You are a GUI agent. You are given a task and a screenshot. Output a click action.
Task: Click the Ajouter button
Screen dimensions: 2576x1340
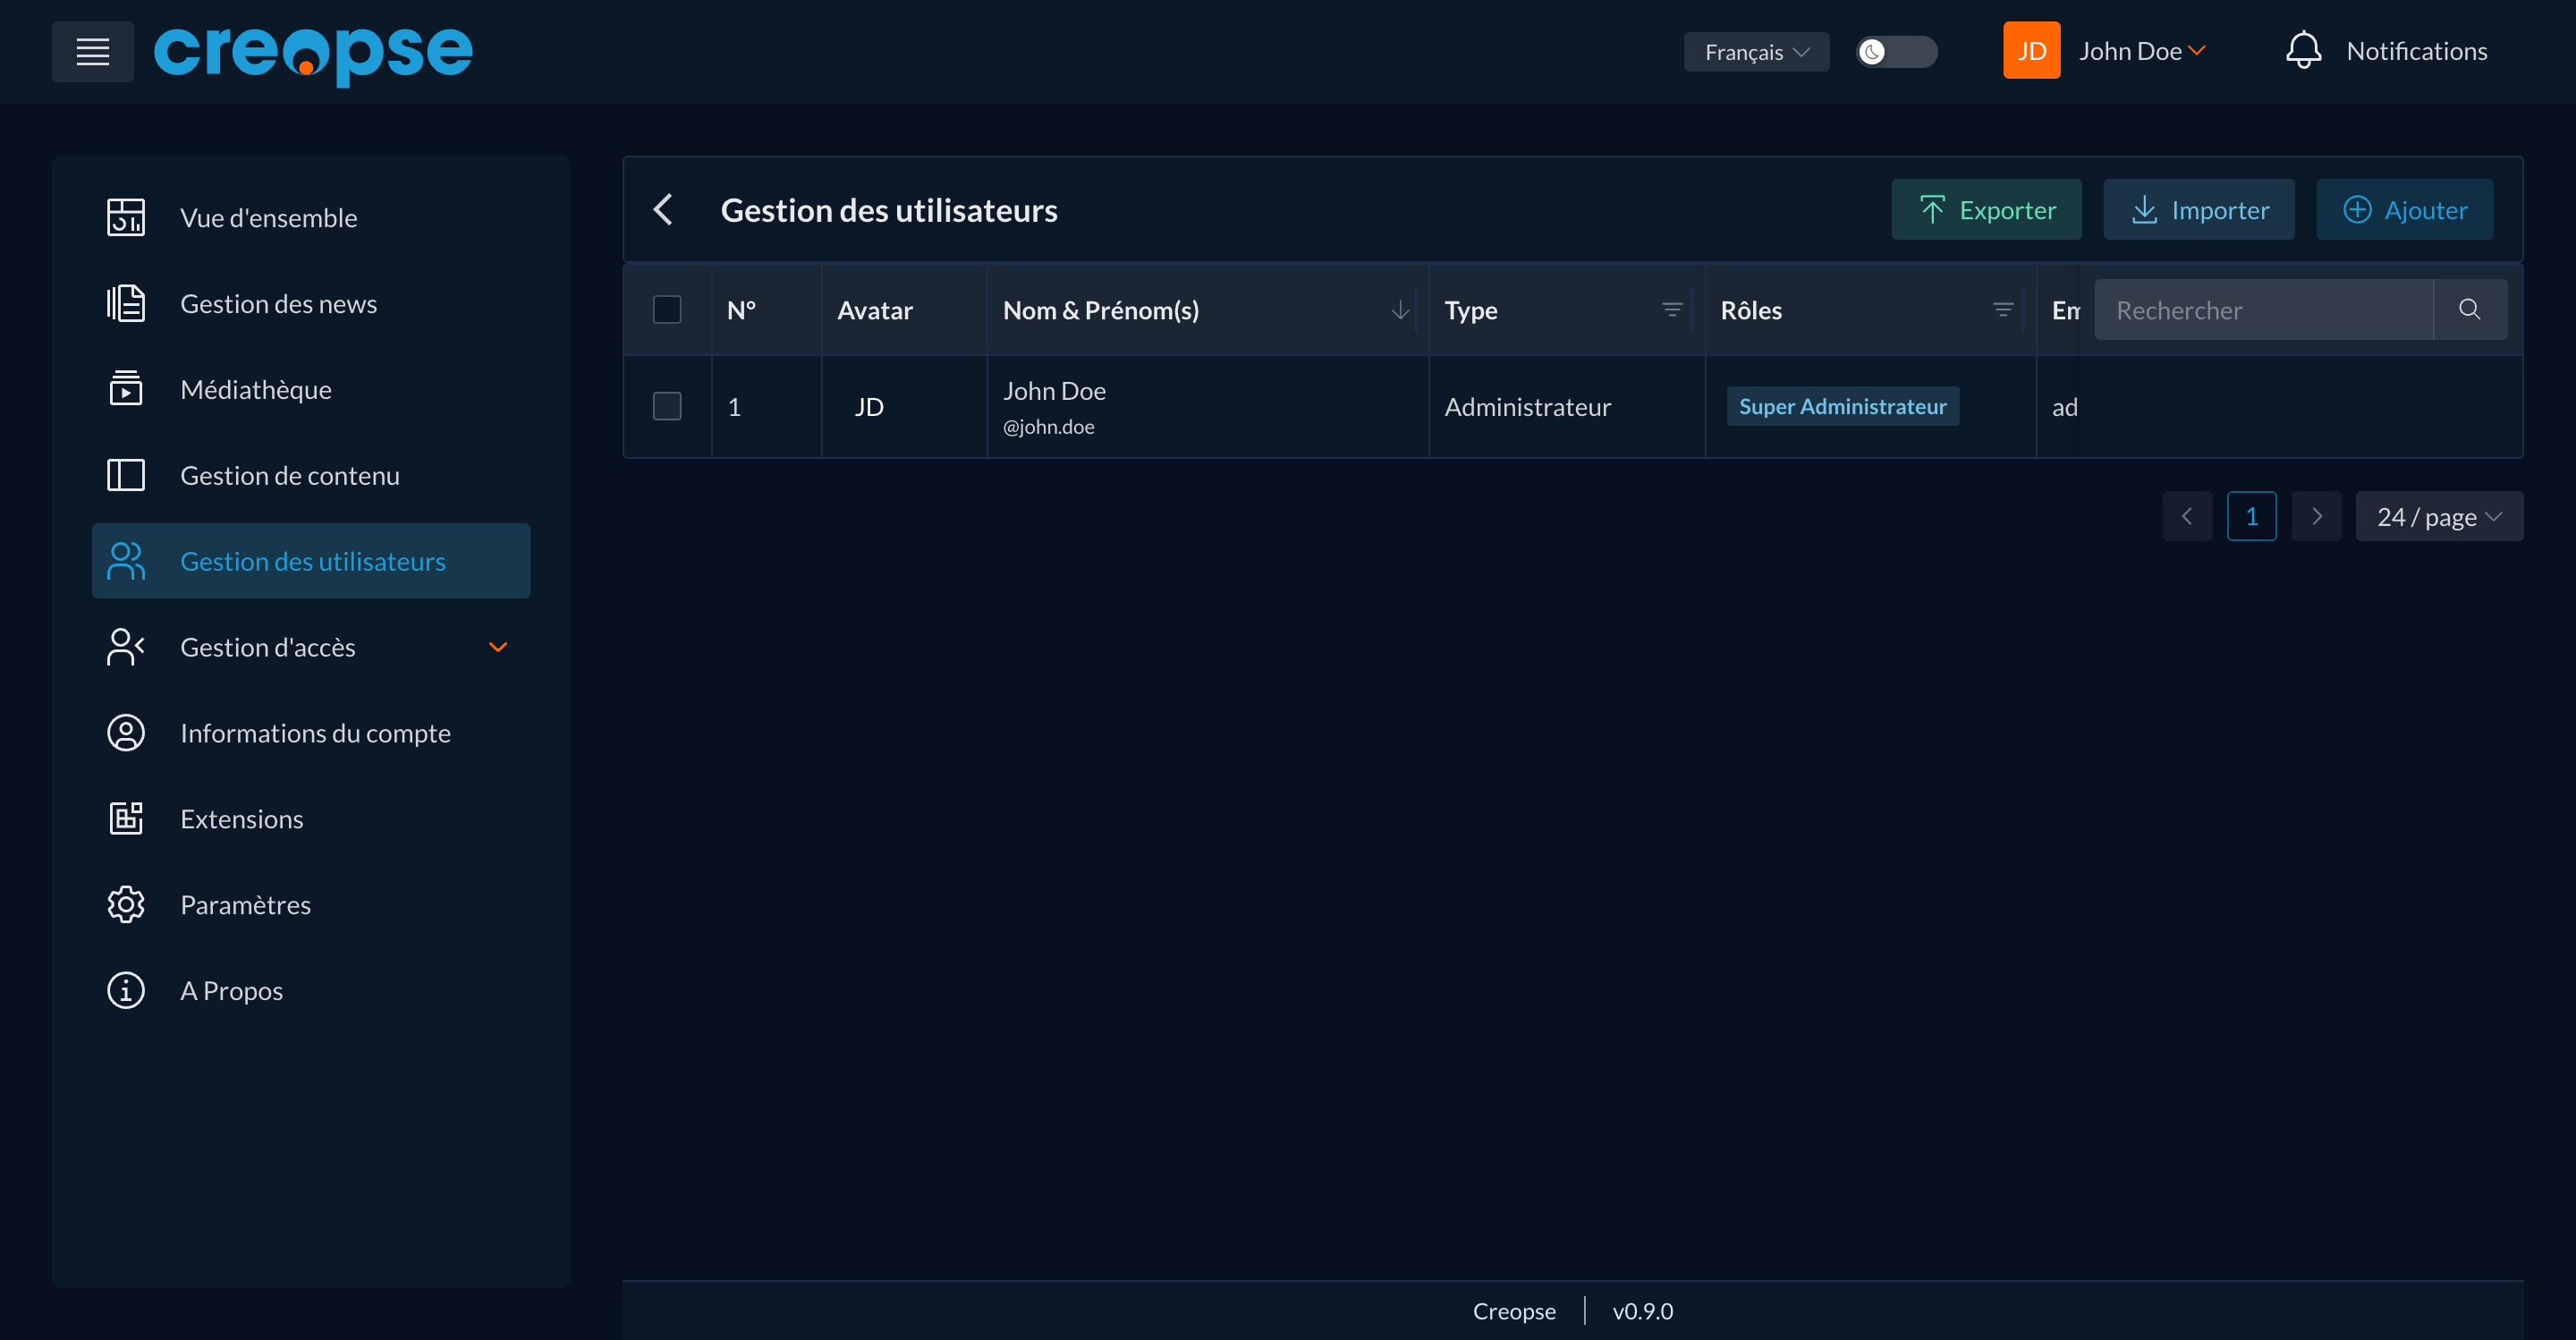point(2404,209)
